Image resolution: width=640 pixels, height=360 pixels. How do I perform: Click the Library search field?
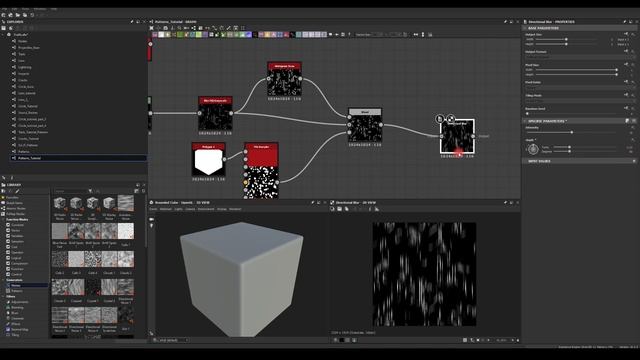tap(70, 191)
